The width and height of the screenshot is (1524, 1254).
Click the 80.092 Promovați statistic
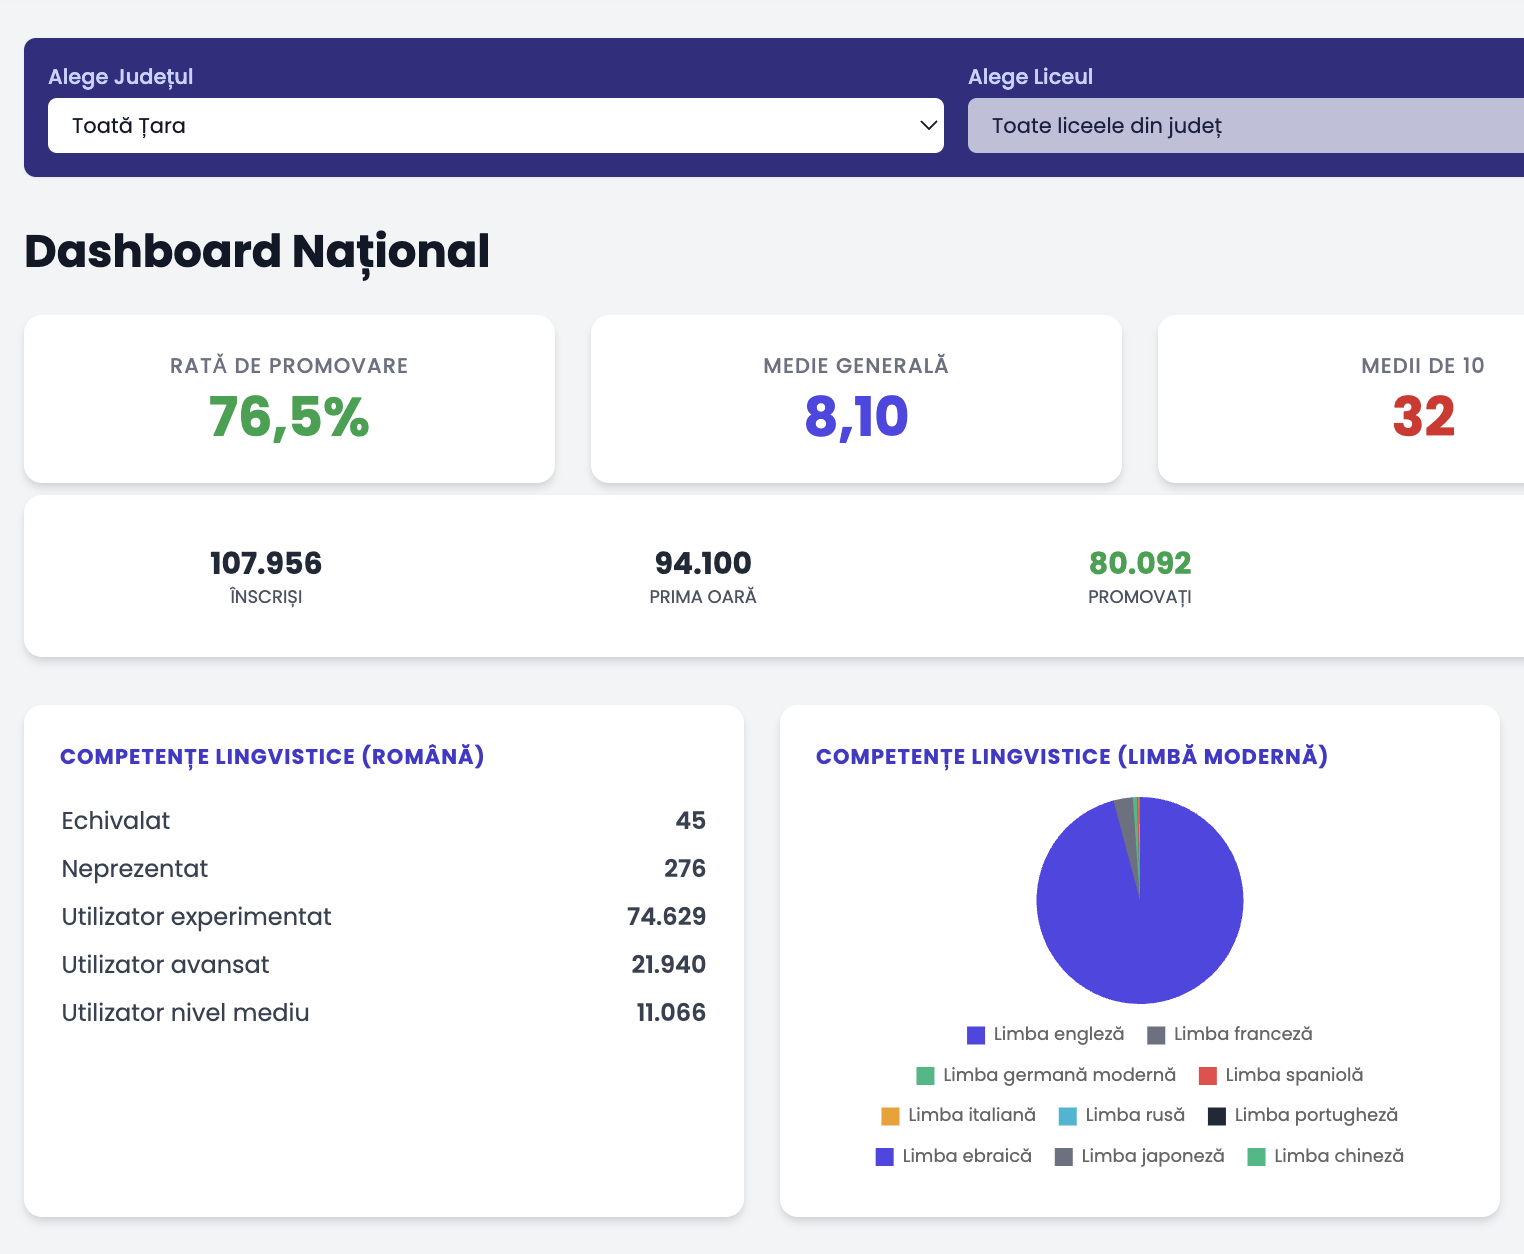(1139, 577)
